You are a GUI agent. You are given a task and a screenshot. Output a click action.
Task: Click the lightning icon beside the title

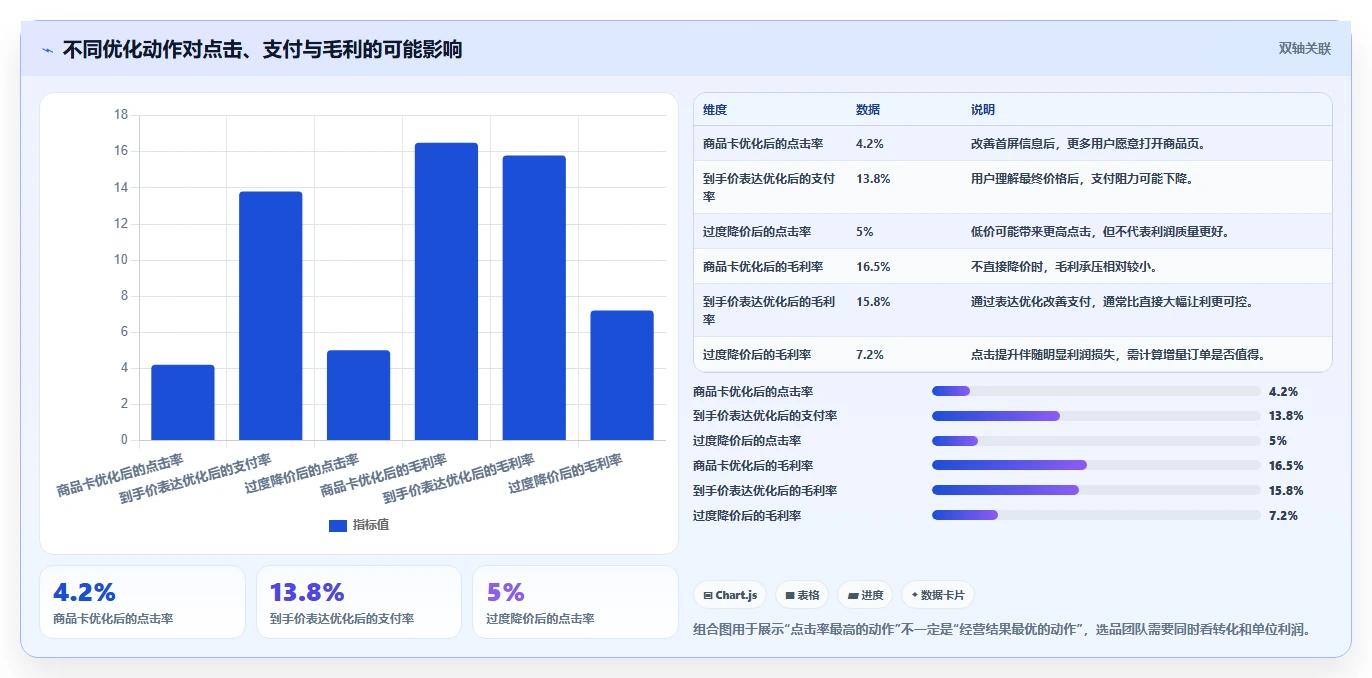click(x=47, y=50)
